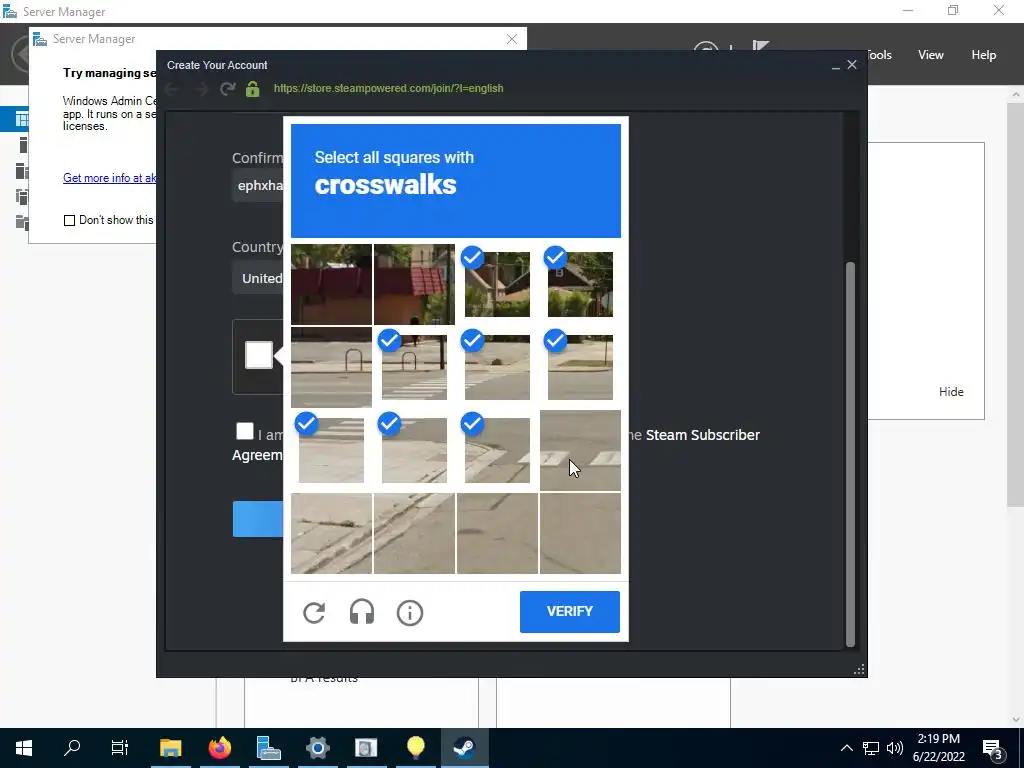
Task: Open the disk-box taskbar app beside Settings
Action: 366,748
